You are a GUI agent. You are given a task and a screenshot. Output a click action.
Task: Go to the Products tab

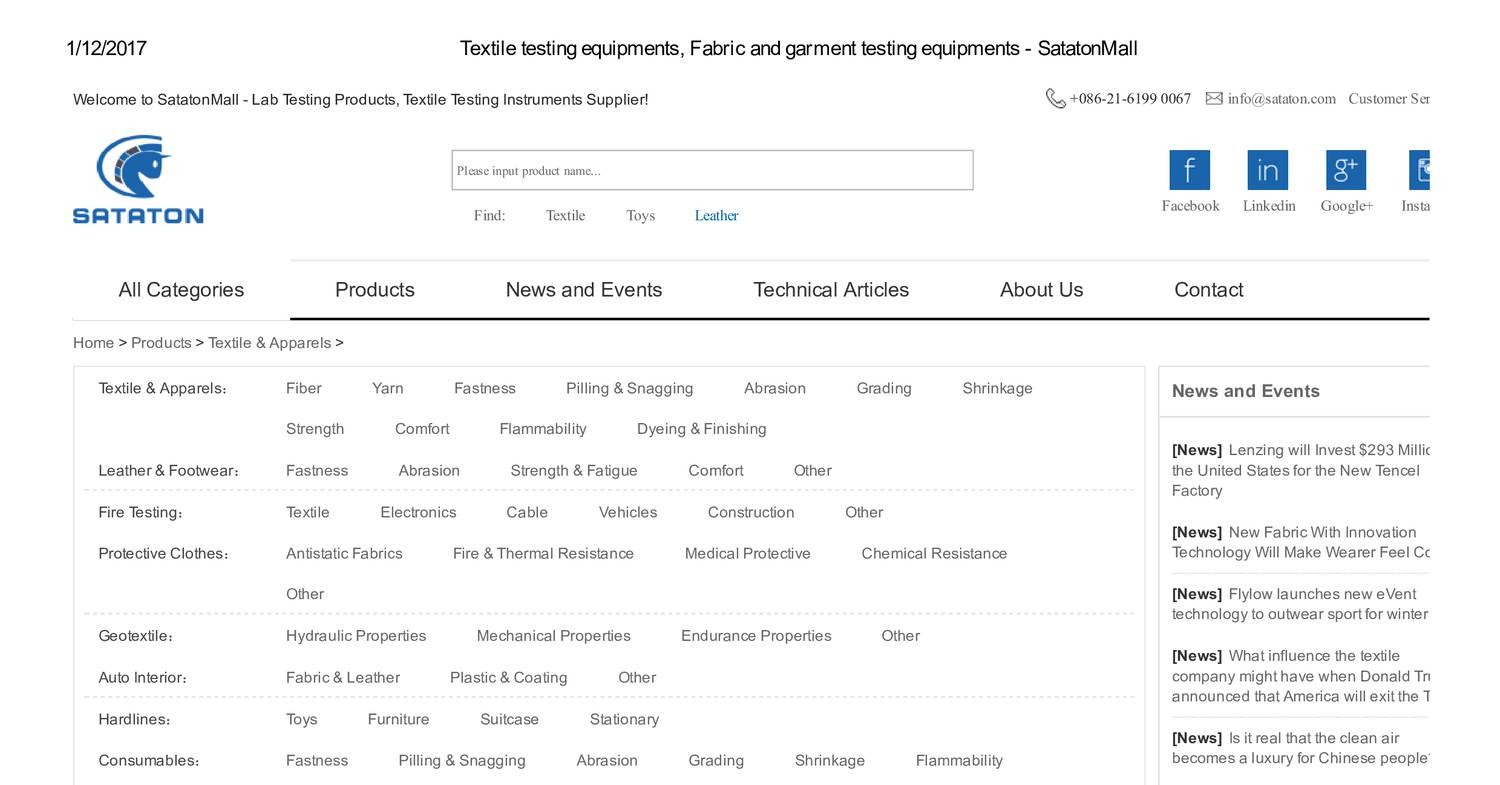[374, 290]
